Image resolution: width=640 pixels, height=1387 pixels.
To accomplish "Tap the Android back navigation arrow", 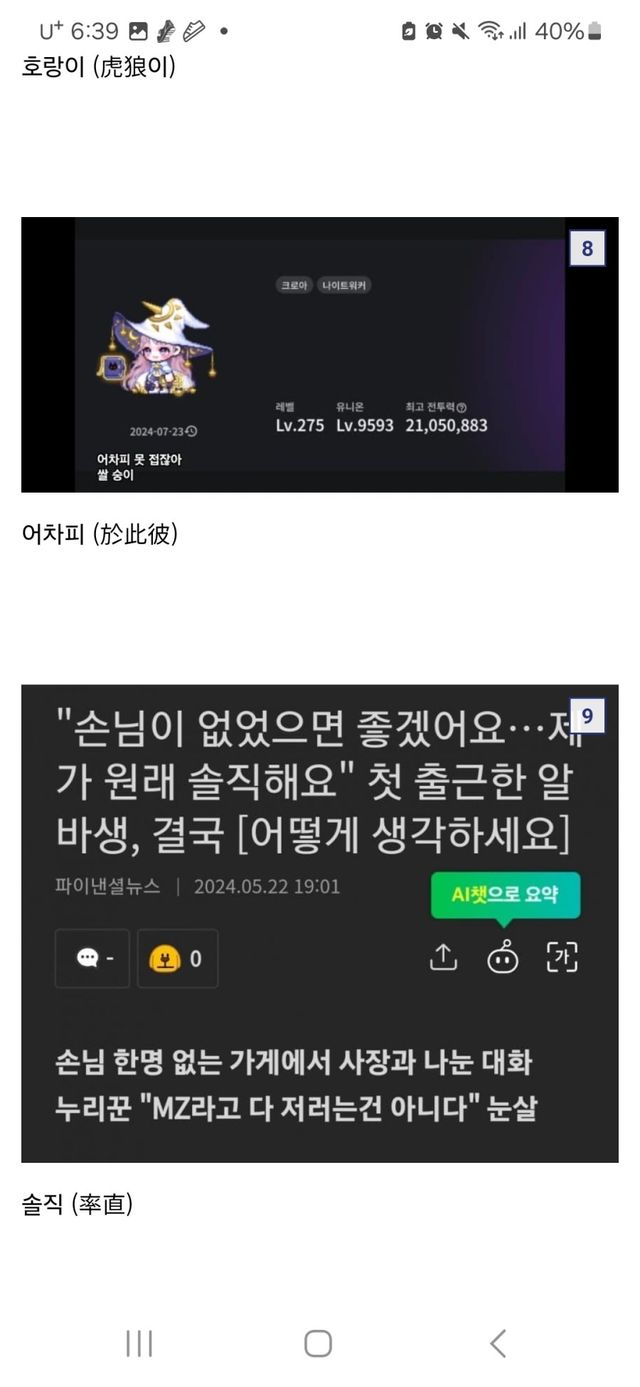I will point(497,1343).
